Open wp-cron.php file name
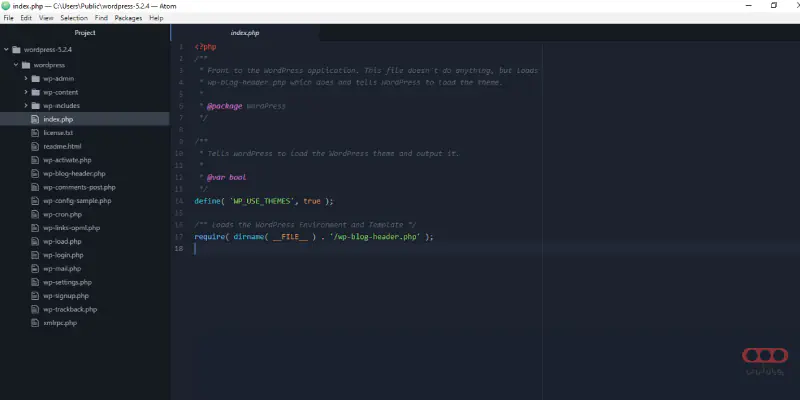This screenshot has width=800, height=400. click(63, 214)
